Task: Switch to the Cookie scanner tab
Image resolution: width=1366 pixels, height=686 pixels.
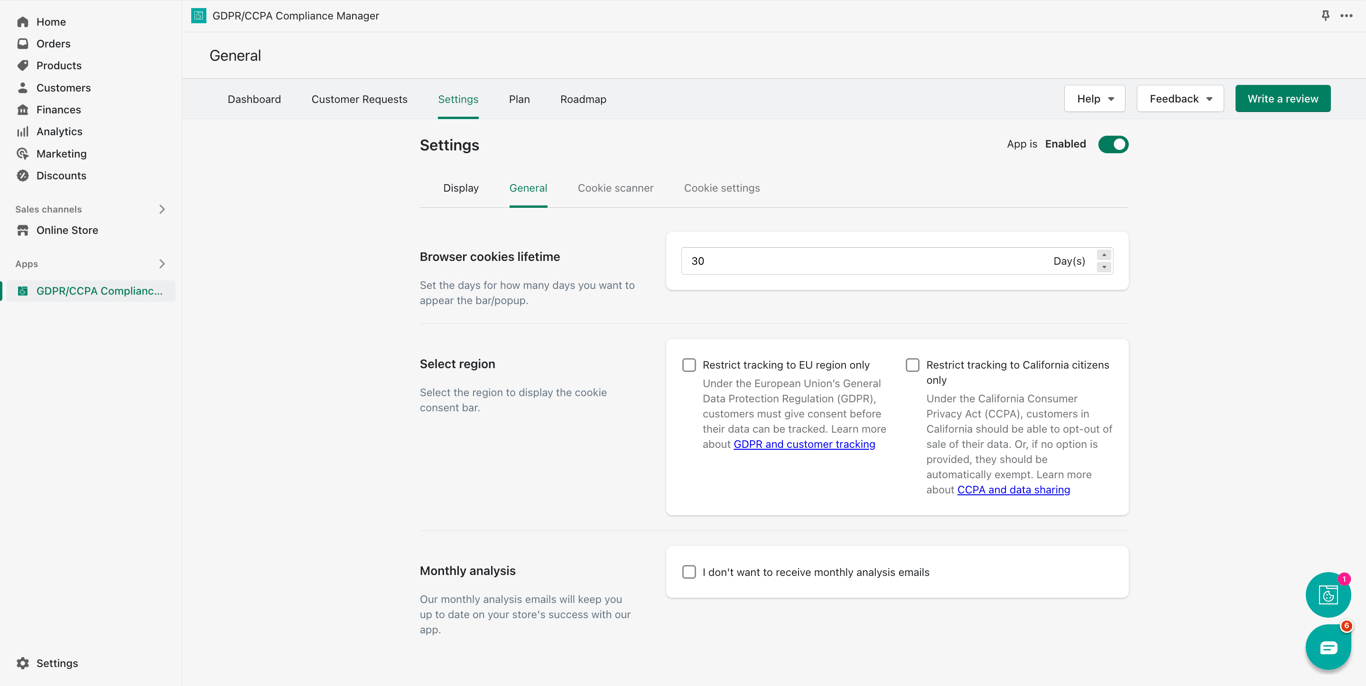Action: (615, 188)
